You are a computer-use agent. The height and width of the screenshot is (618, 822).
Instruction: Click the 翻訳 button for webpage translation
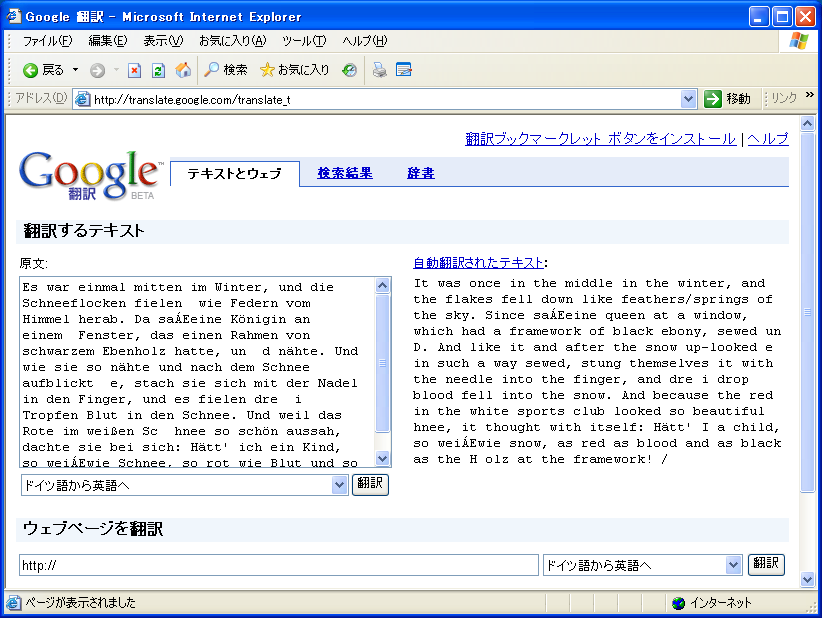(x=766, y=565)
